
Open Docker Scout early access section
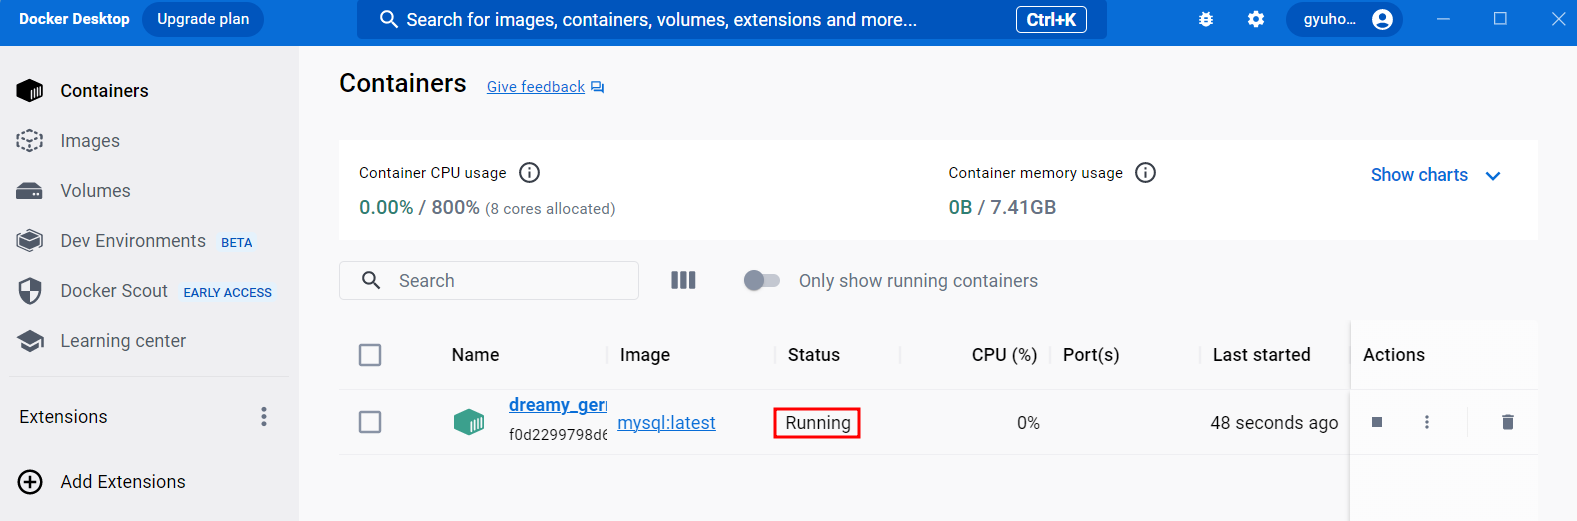(x=114, y=291)
